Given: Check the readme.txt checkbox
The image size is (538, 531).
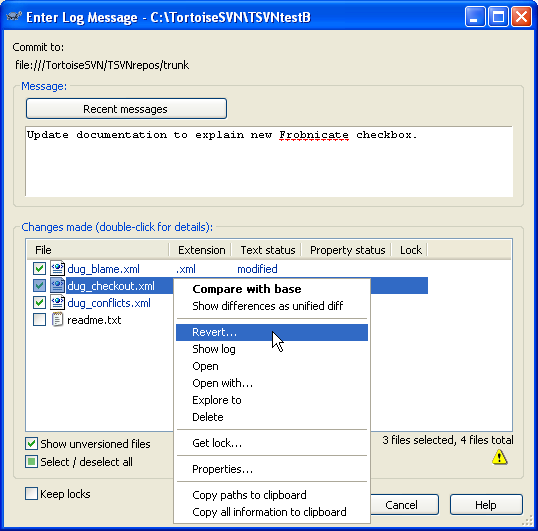Looking at the screenshot, I should [x=39, y=320].
